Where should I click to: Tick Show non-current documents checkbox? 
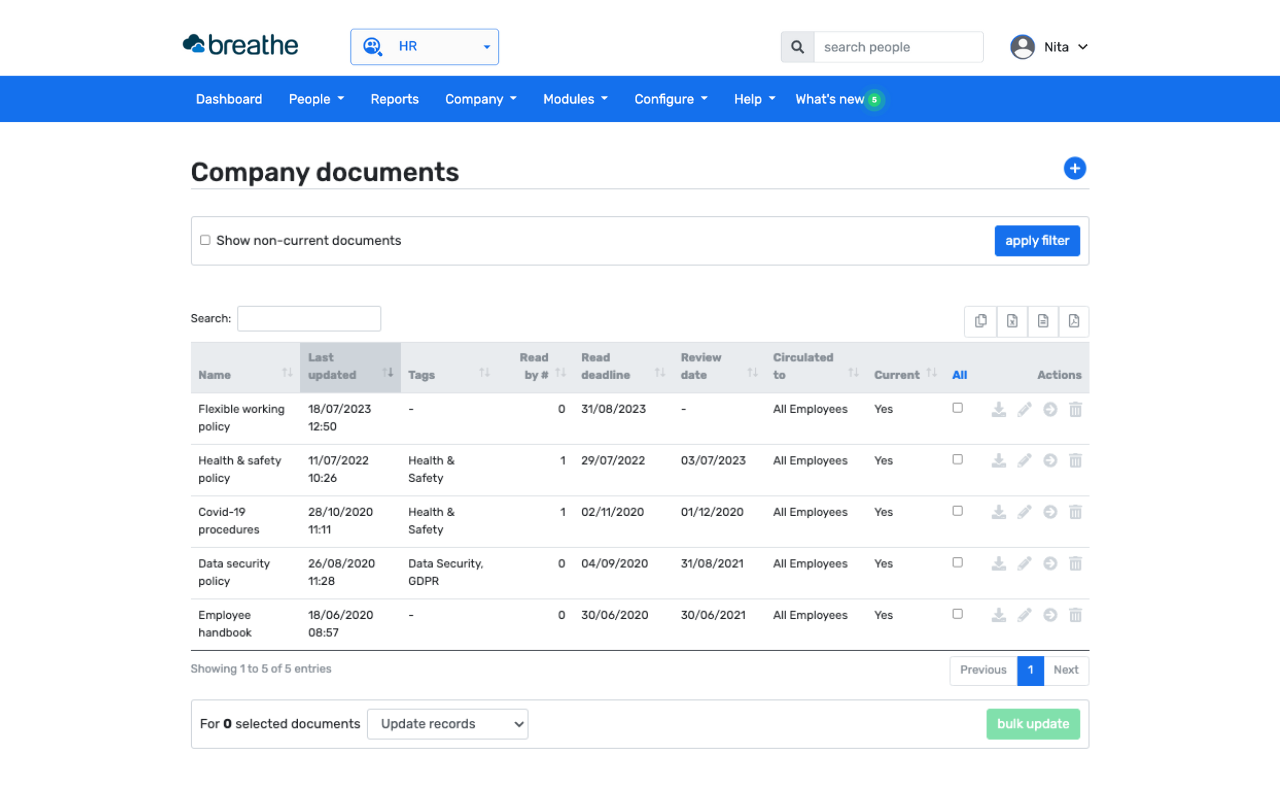pos(205,240)
